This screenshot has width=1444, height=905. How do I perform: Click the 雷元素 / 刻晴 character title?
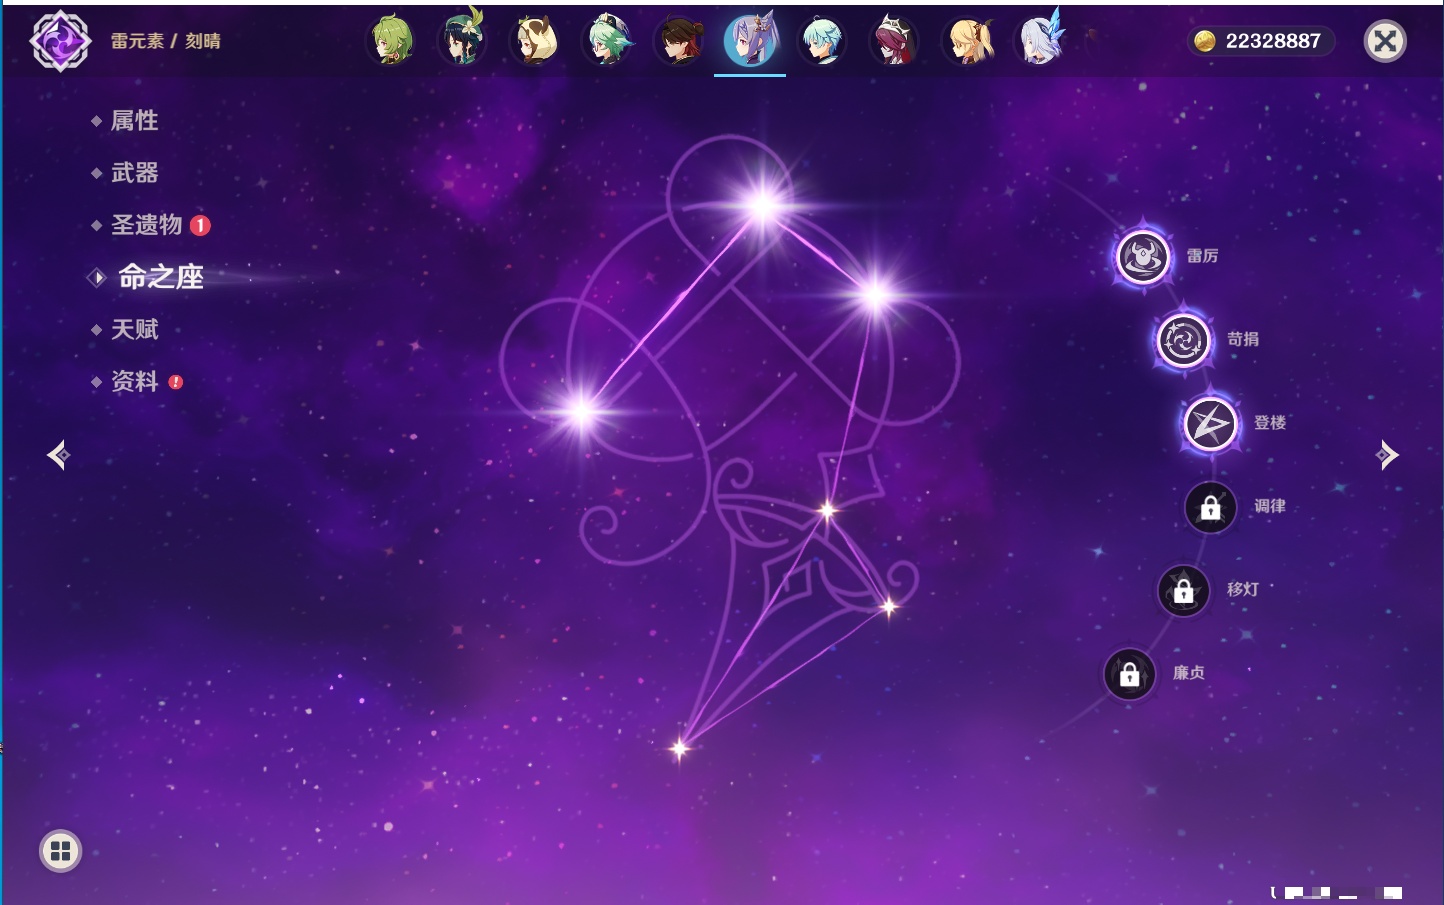tap(166, 41)
